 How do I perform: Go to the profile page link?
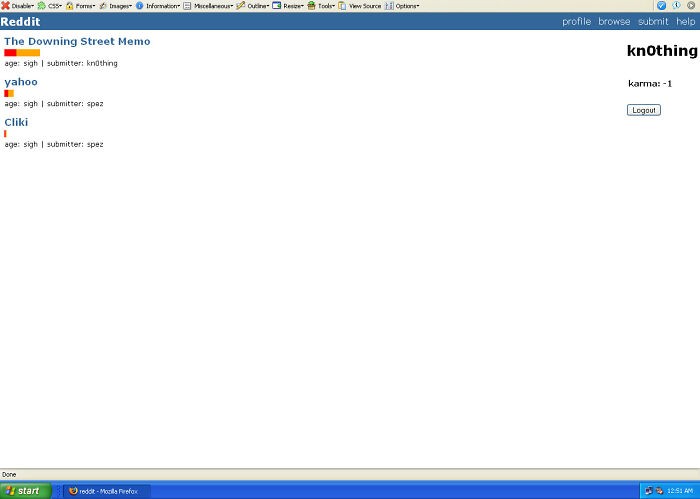coord(576,22)
